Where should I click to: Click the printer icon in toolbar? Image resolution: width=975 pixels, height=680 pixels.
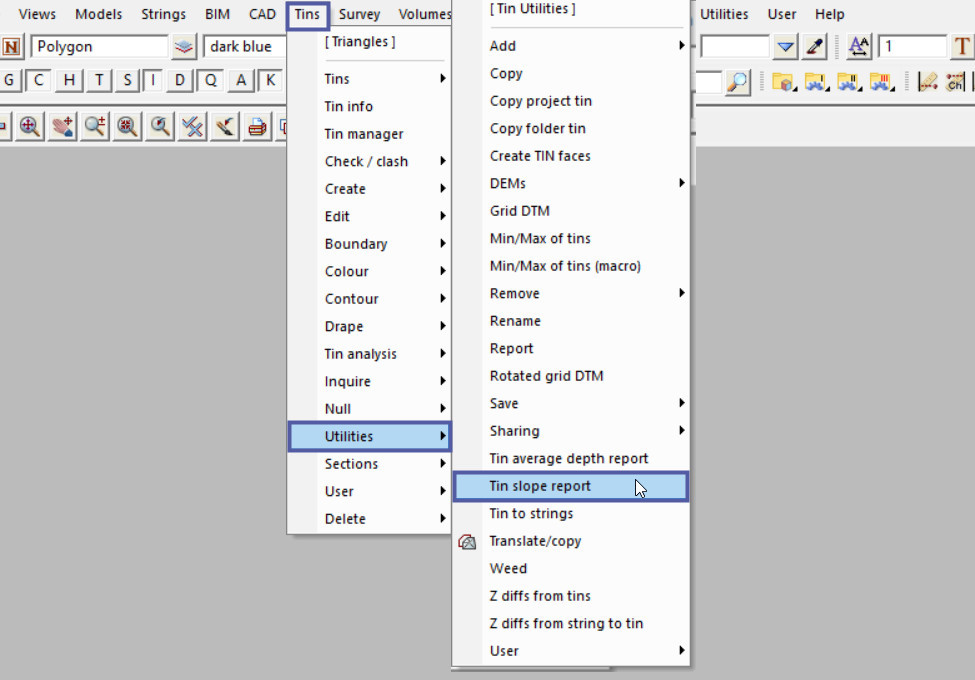click(257, 126)
